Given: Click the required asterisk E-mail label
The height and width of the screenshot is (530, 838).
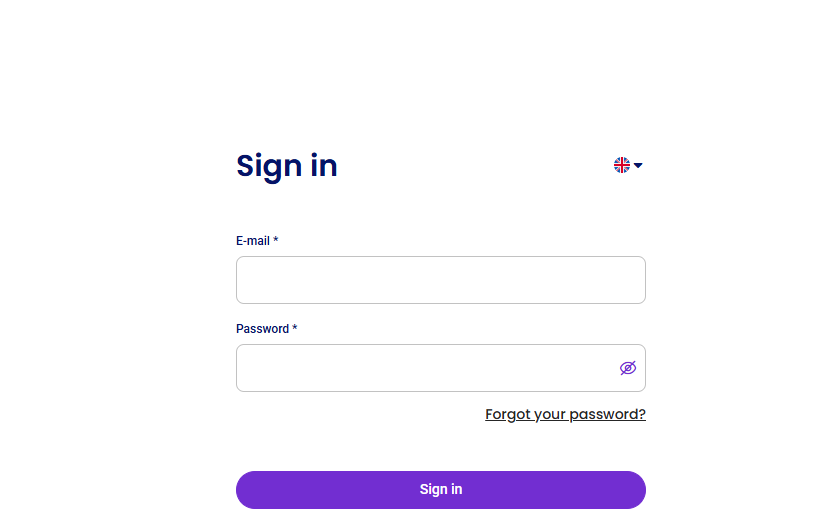Looking at the screenshot, I should (x=257, y=241).
